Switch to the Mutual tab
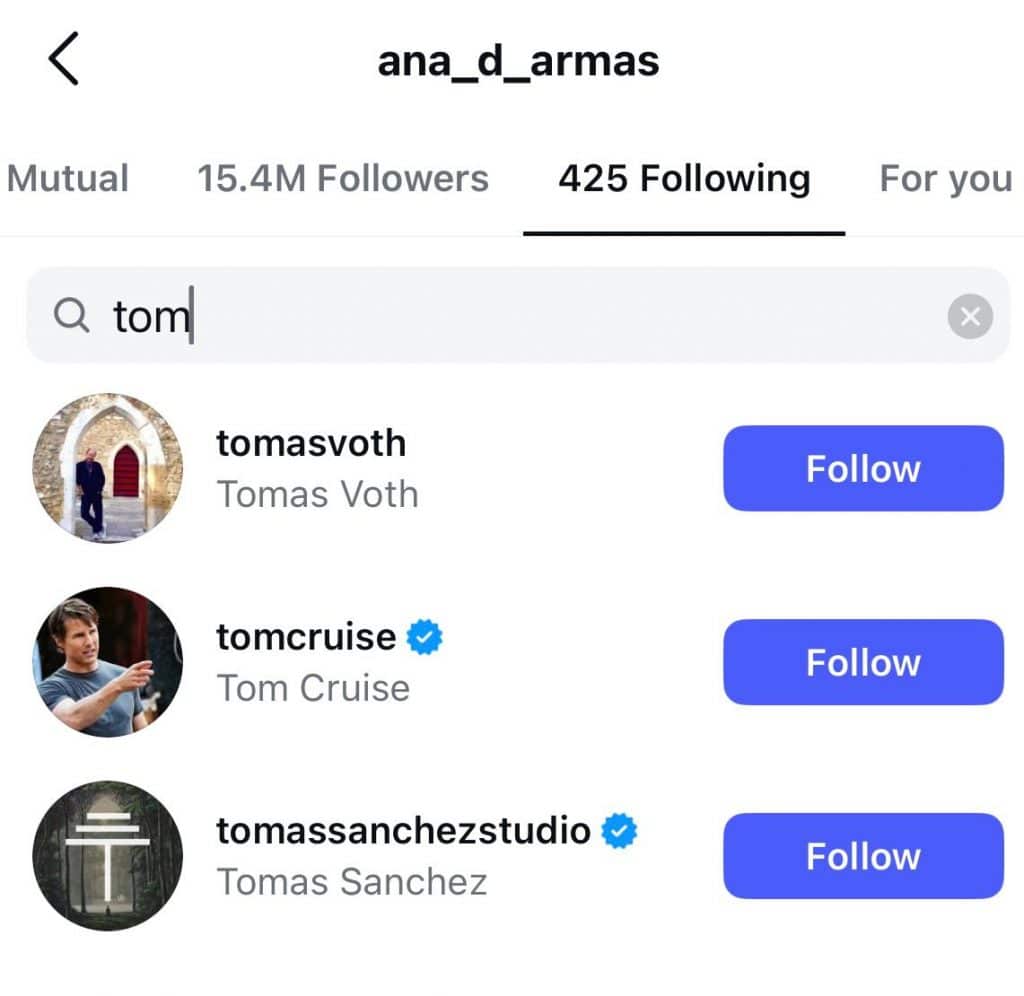 click(x=68, y=179)
